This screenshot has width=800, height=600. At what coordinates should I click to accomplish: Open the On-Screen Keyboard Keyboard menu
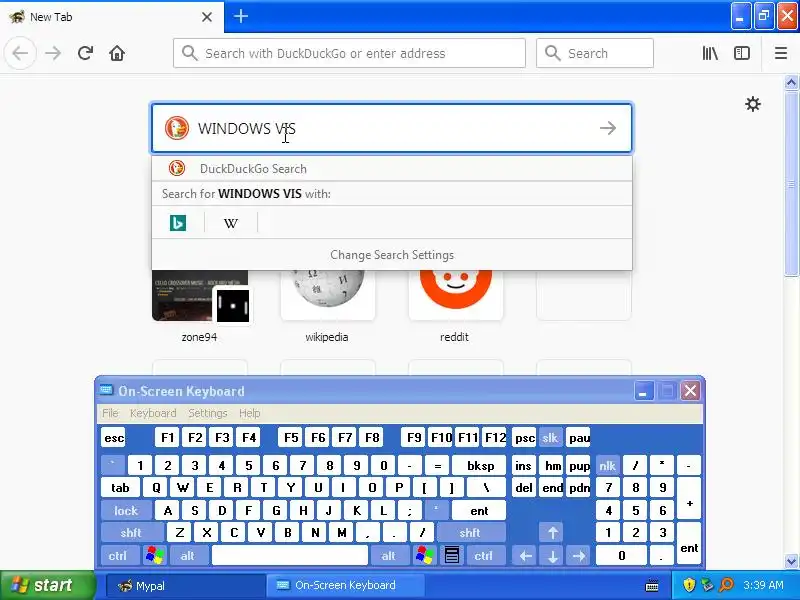coord(153,413)
